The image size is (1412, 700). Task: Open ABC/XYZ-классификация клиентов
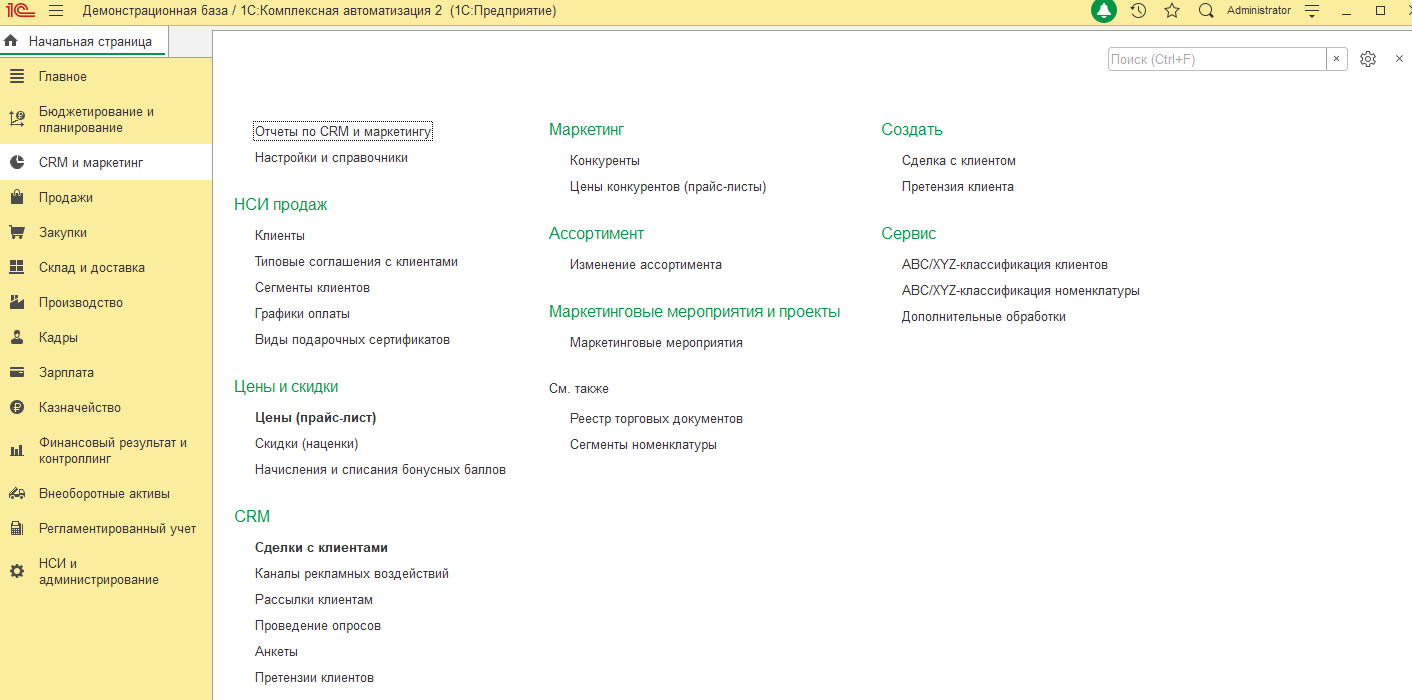(x=1005, y=264)
